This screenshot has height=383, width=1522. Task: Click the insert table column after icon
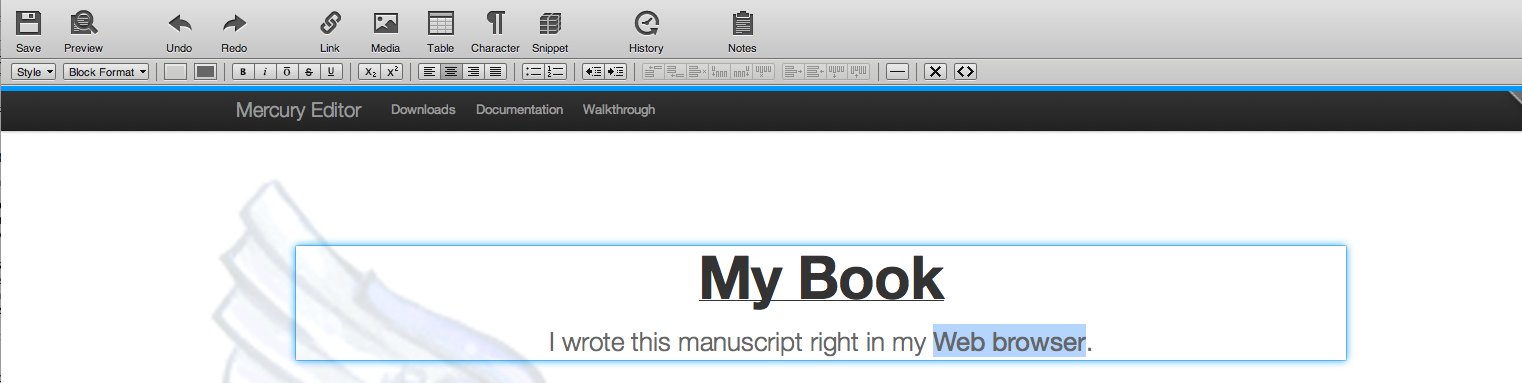point(741,72)
